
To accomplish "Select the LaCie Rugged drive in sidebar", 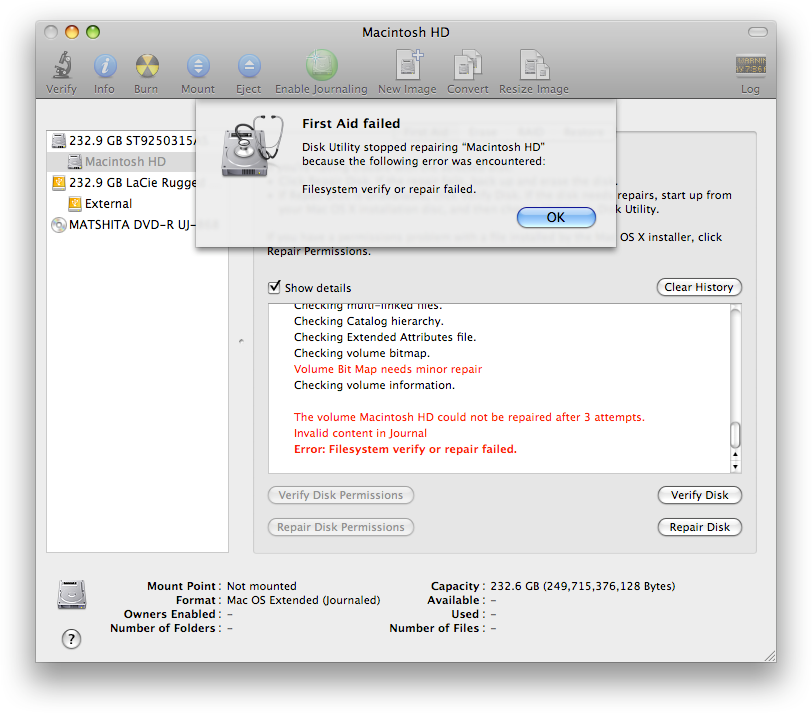I will (130, 182).
